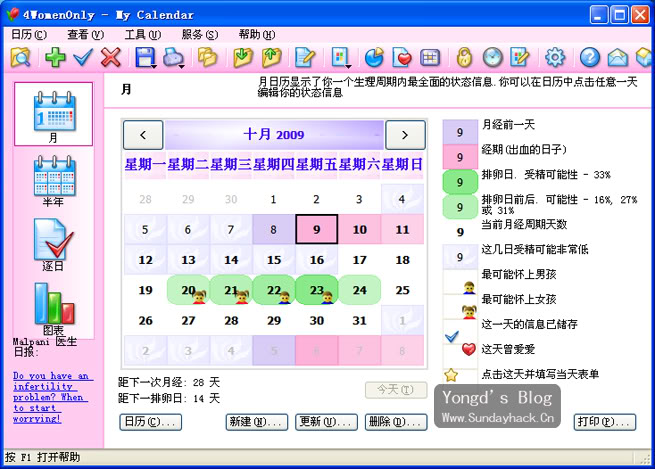Open the 帮助(H) menu

[x=256, y=34]
